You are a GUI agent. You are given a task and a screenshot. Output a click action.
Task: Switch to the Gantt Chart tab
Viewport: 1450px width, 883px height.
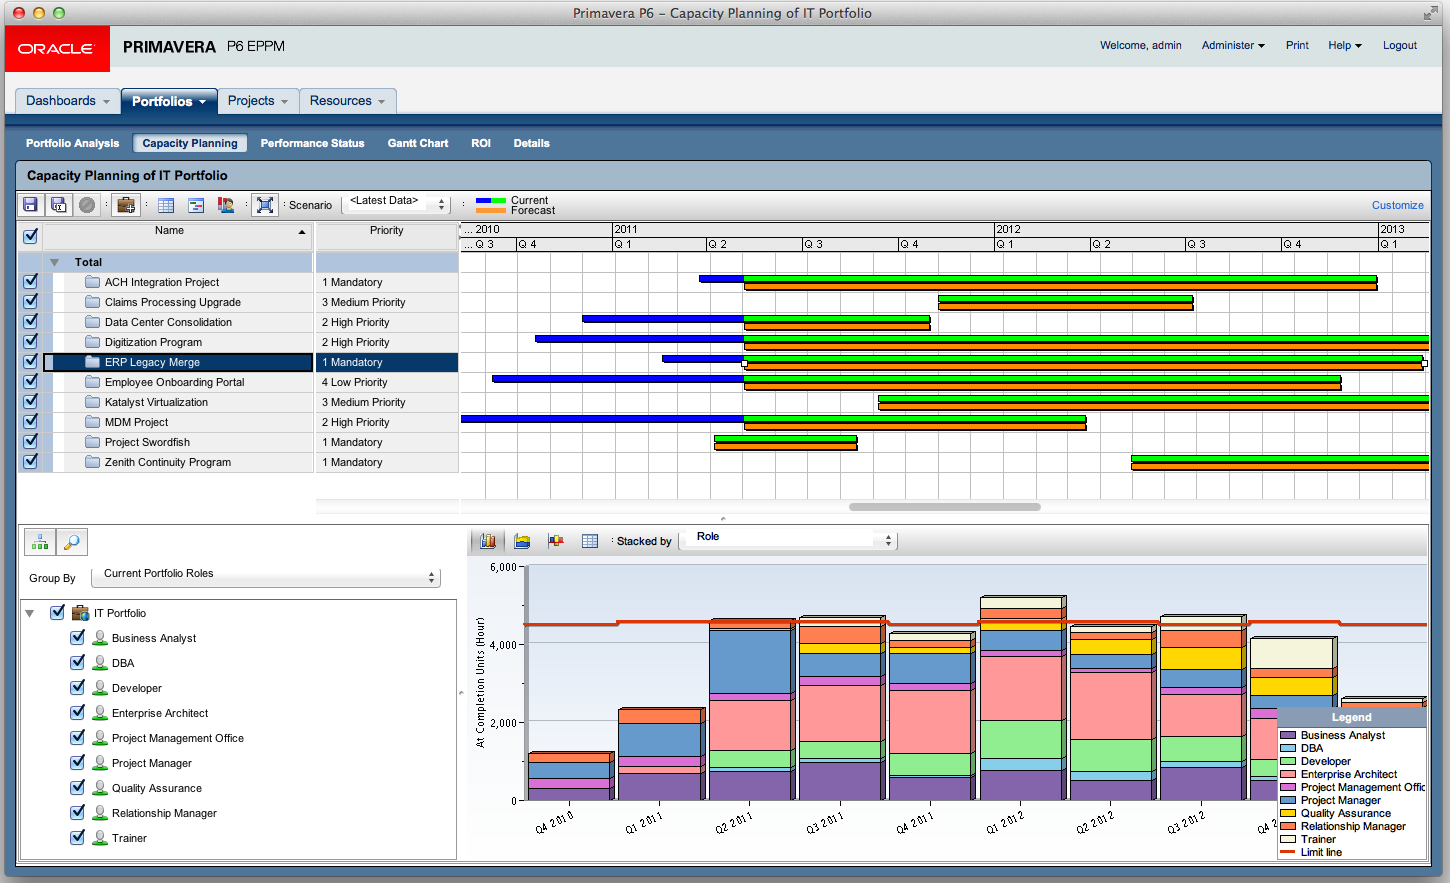click(x=418, y=143)
